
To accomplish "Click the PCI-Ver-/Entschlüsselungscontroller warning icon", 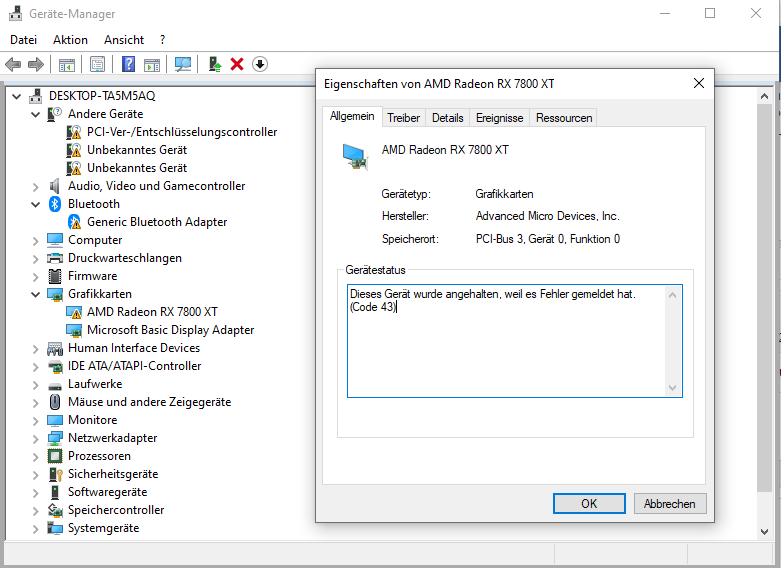I will [74, 132].
